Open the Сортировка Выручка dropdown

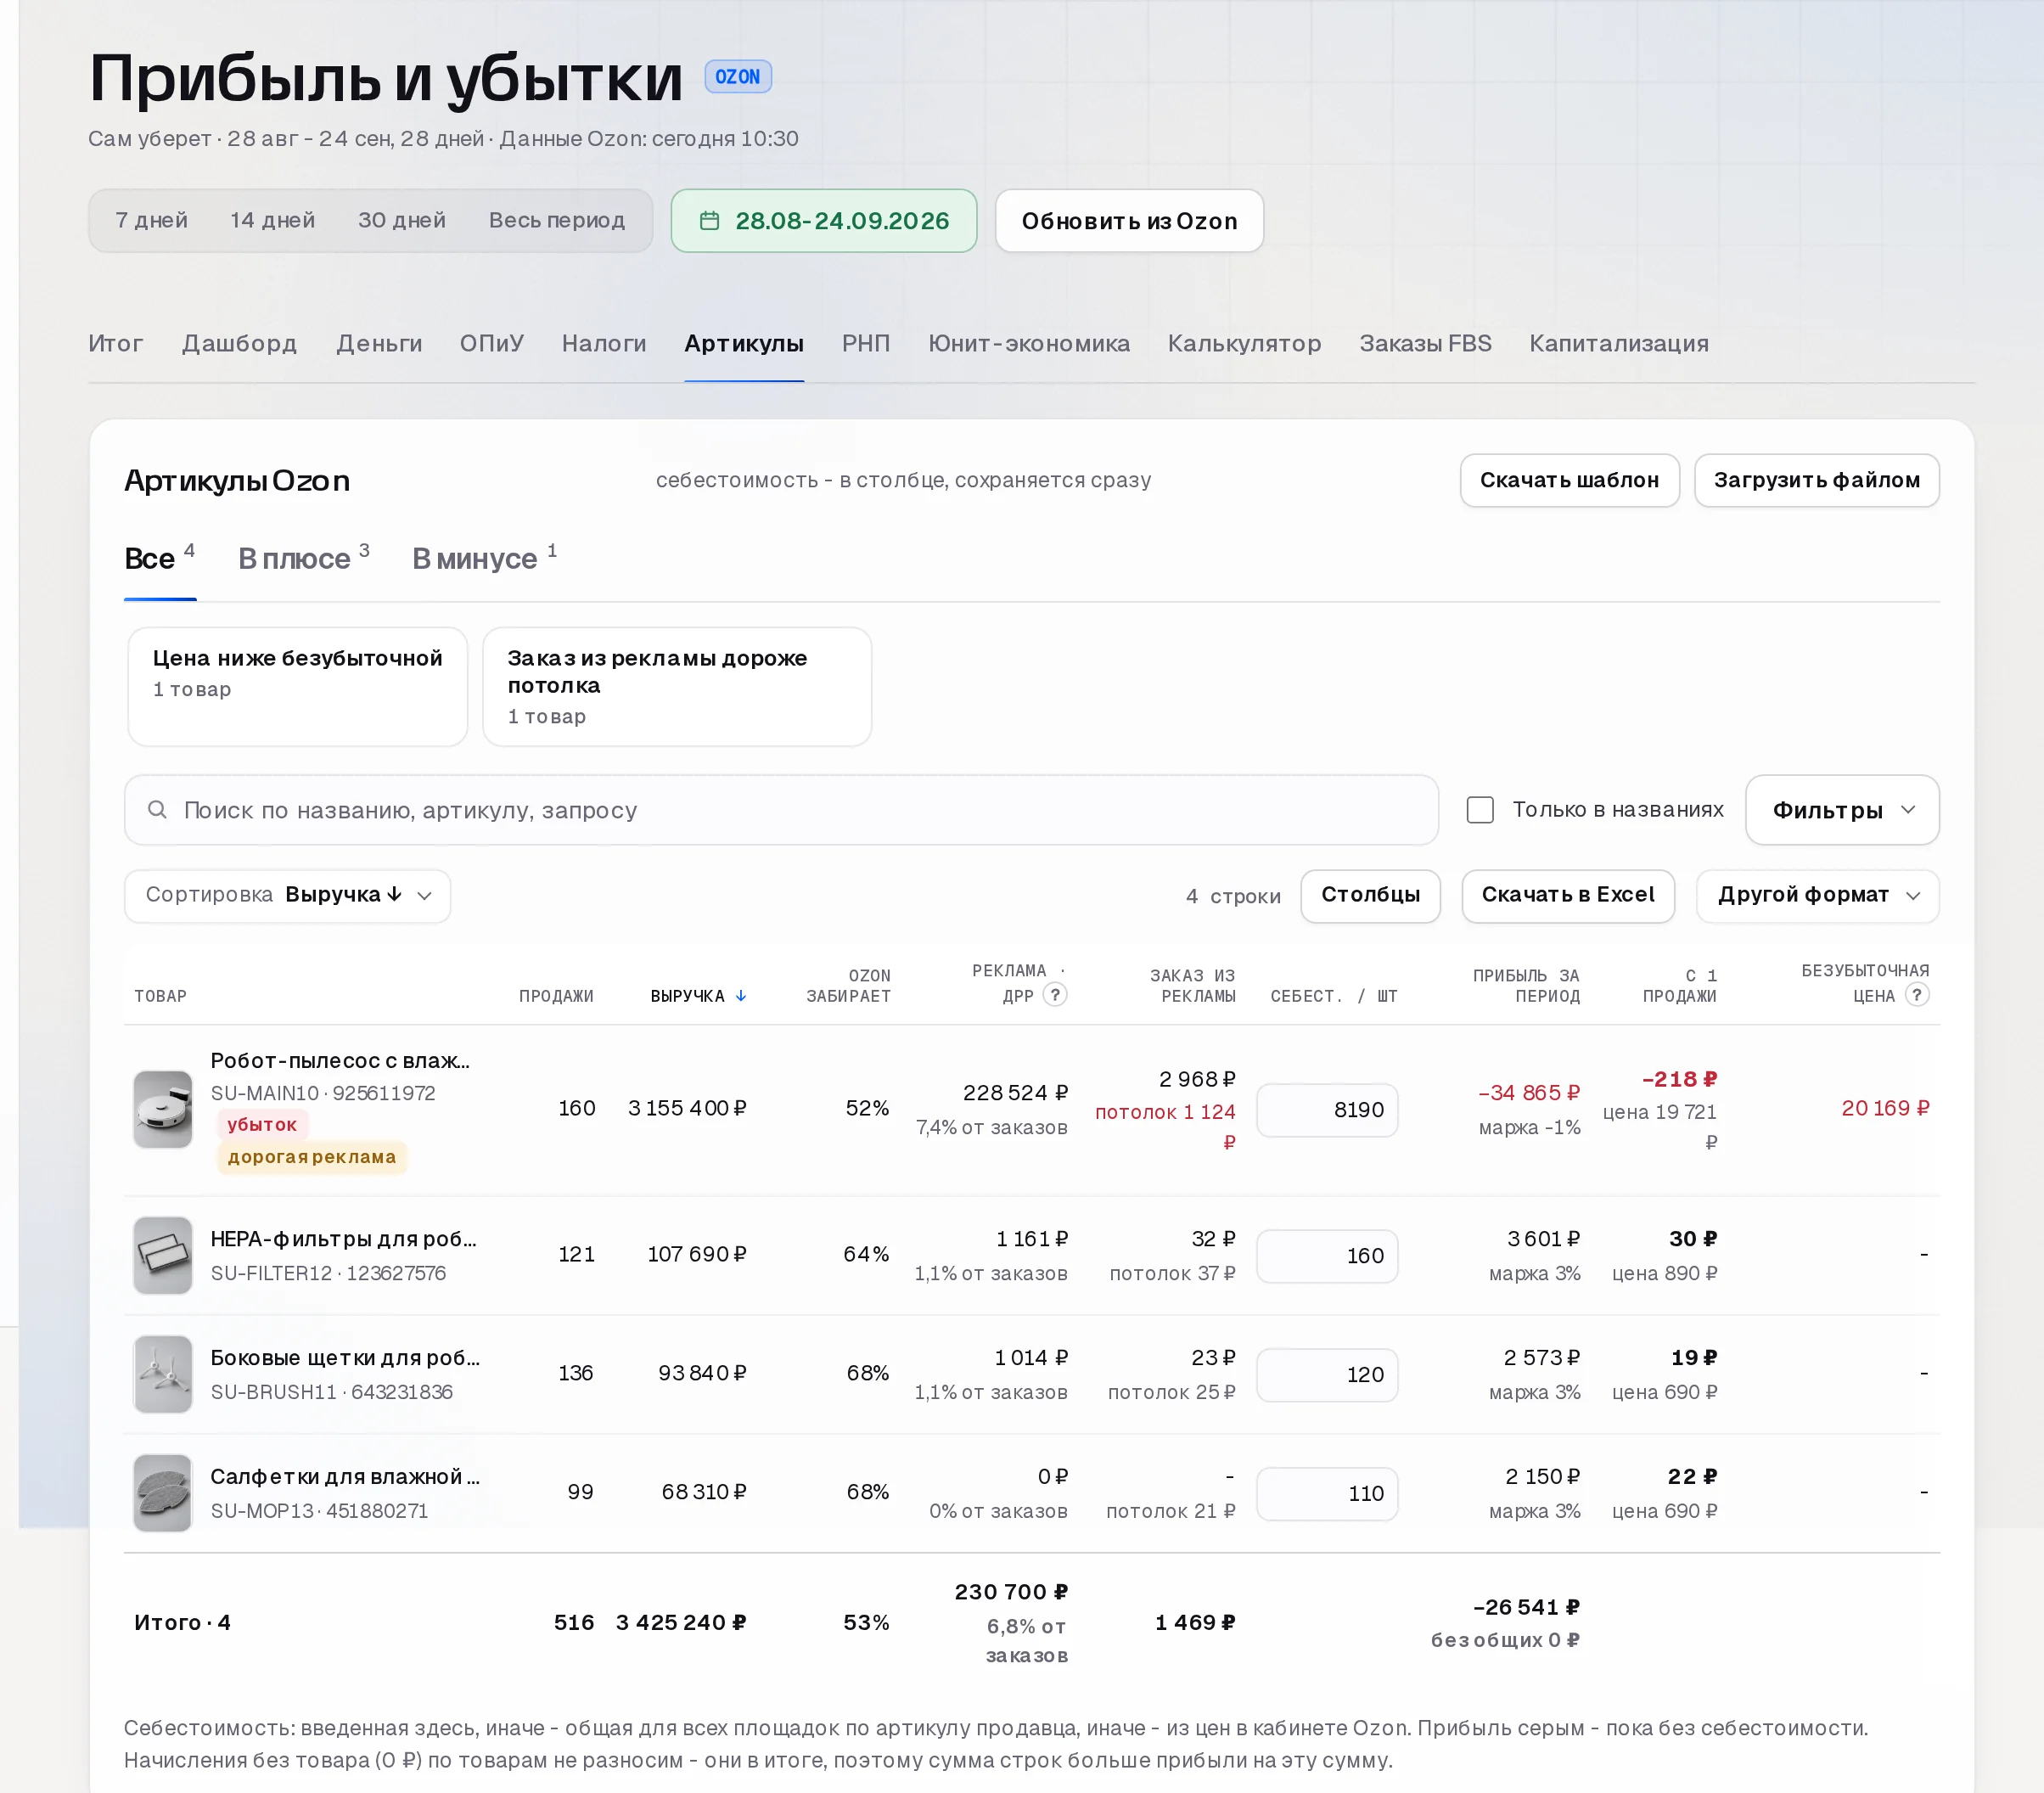[x=288, y=895]
